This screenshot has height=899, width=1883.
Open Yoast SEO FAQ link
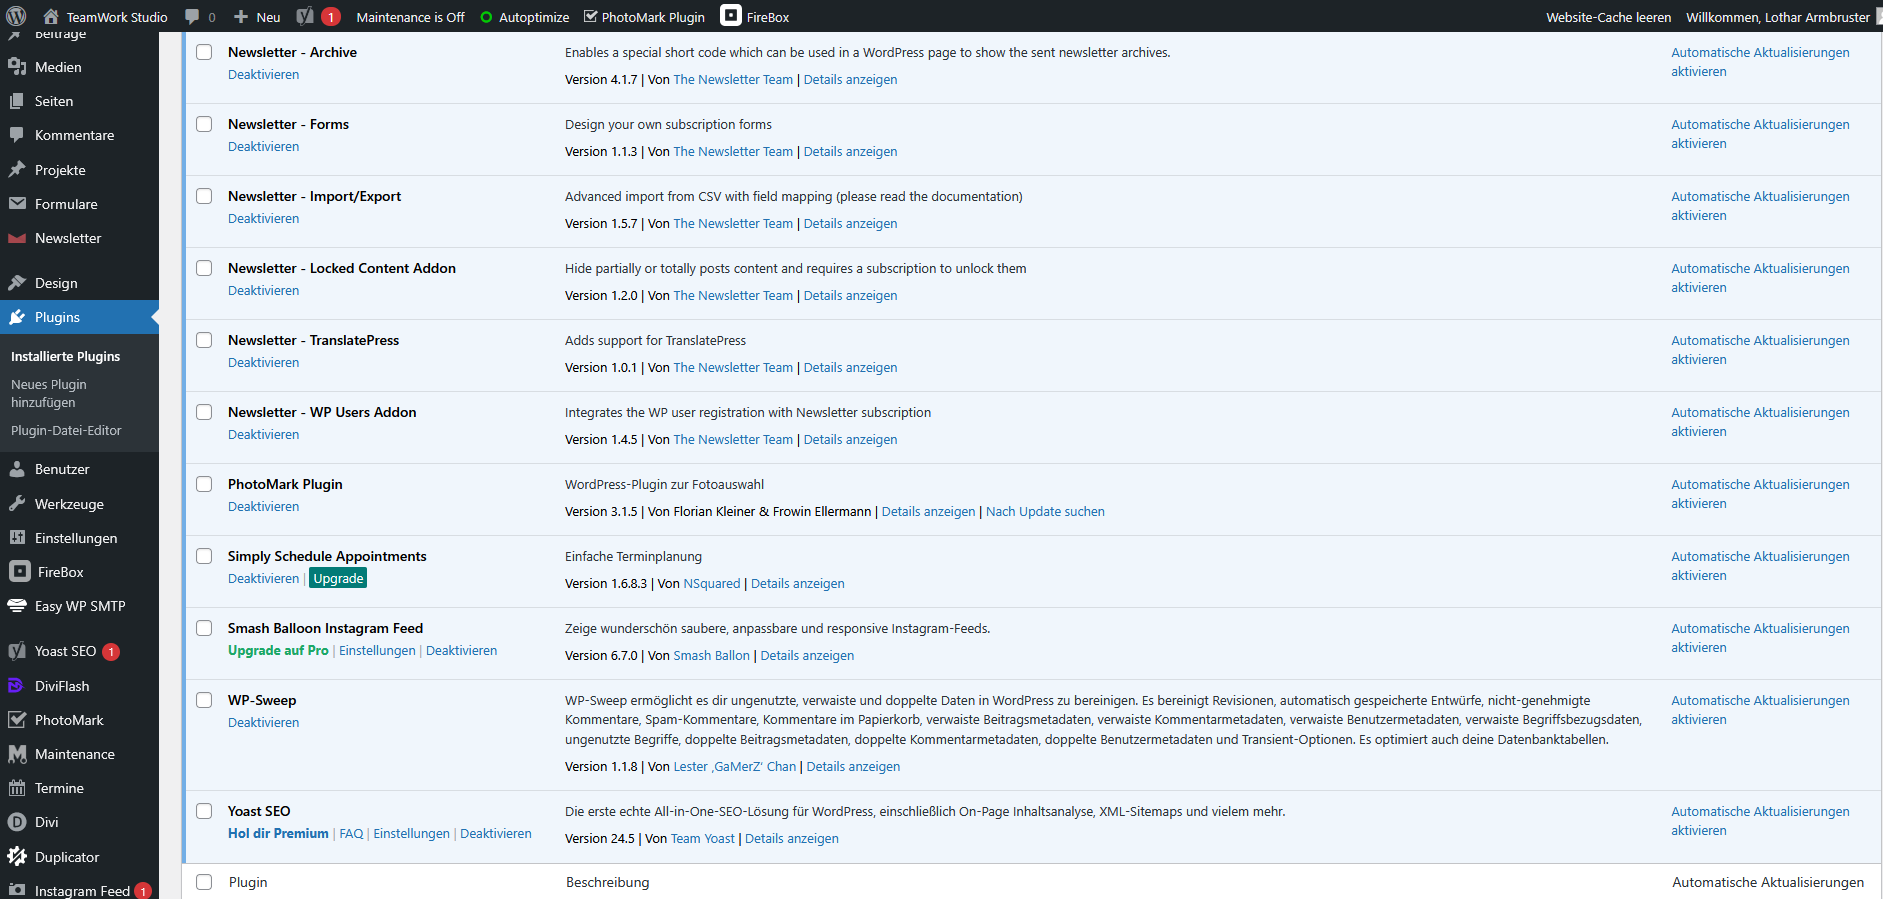click(x=351, y=833)
